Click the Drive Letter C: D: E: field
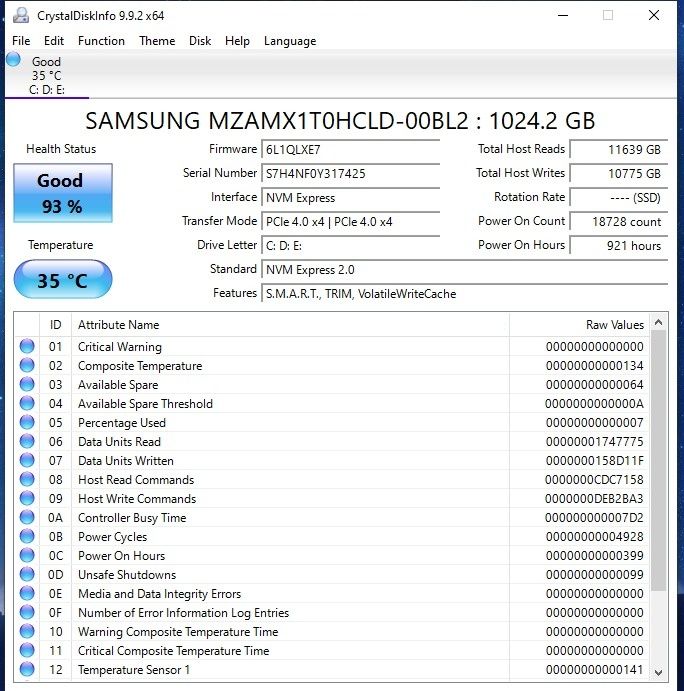Image resolution: width=684 pixels, height=691 pixels. point(351,245)
